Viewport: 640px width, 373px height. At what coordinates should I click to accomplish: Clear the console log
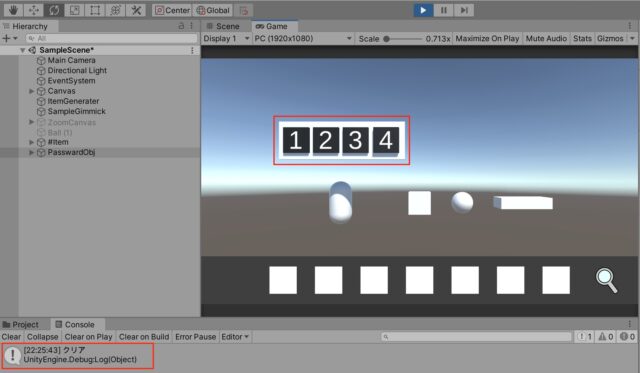point(11,337)
